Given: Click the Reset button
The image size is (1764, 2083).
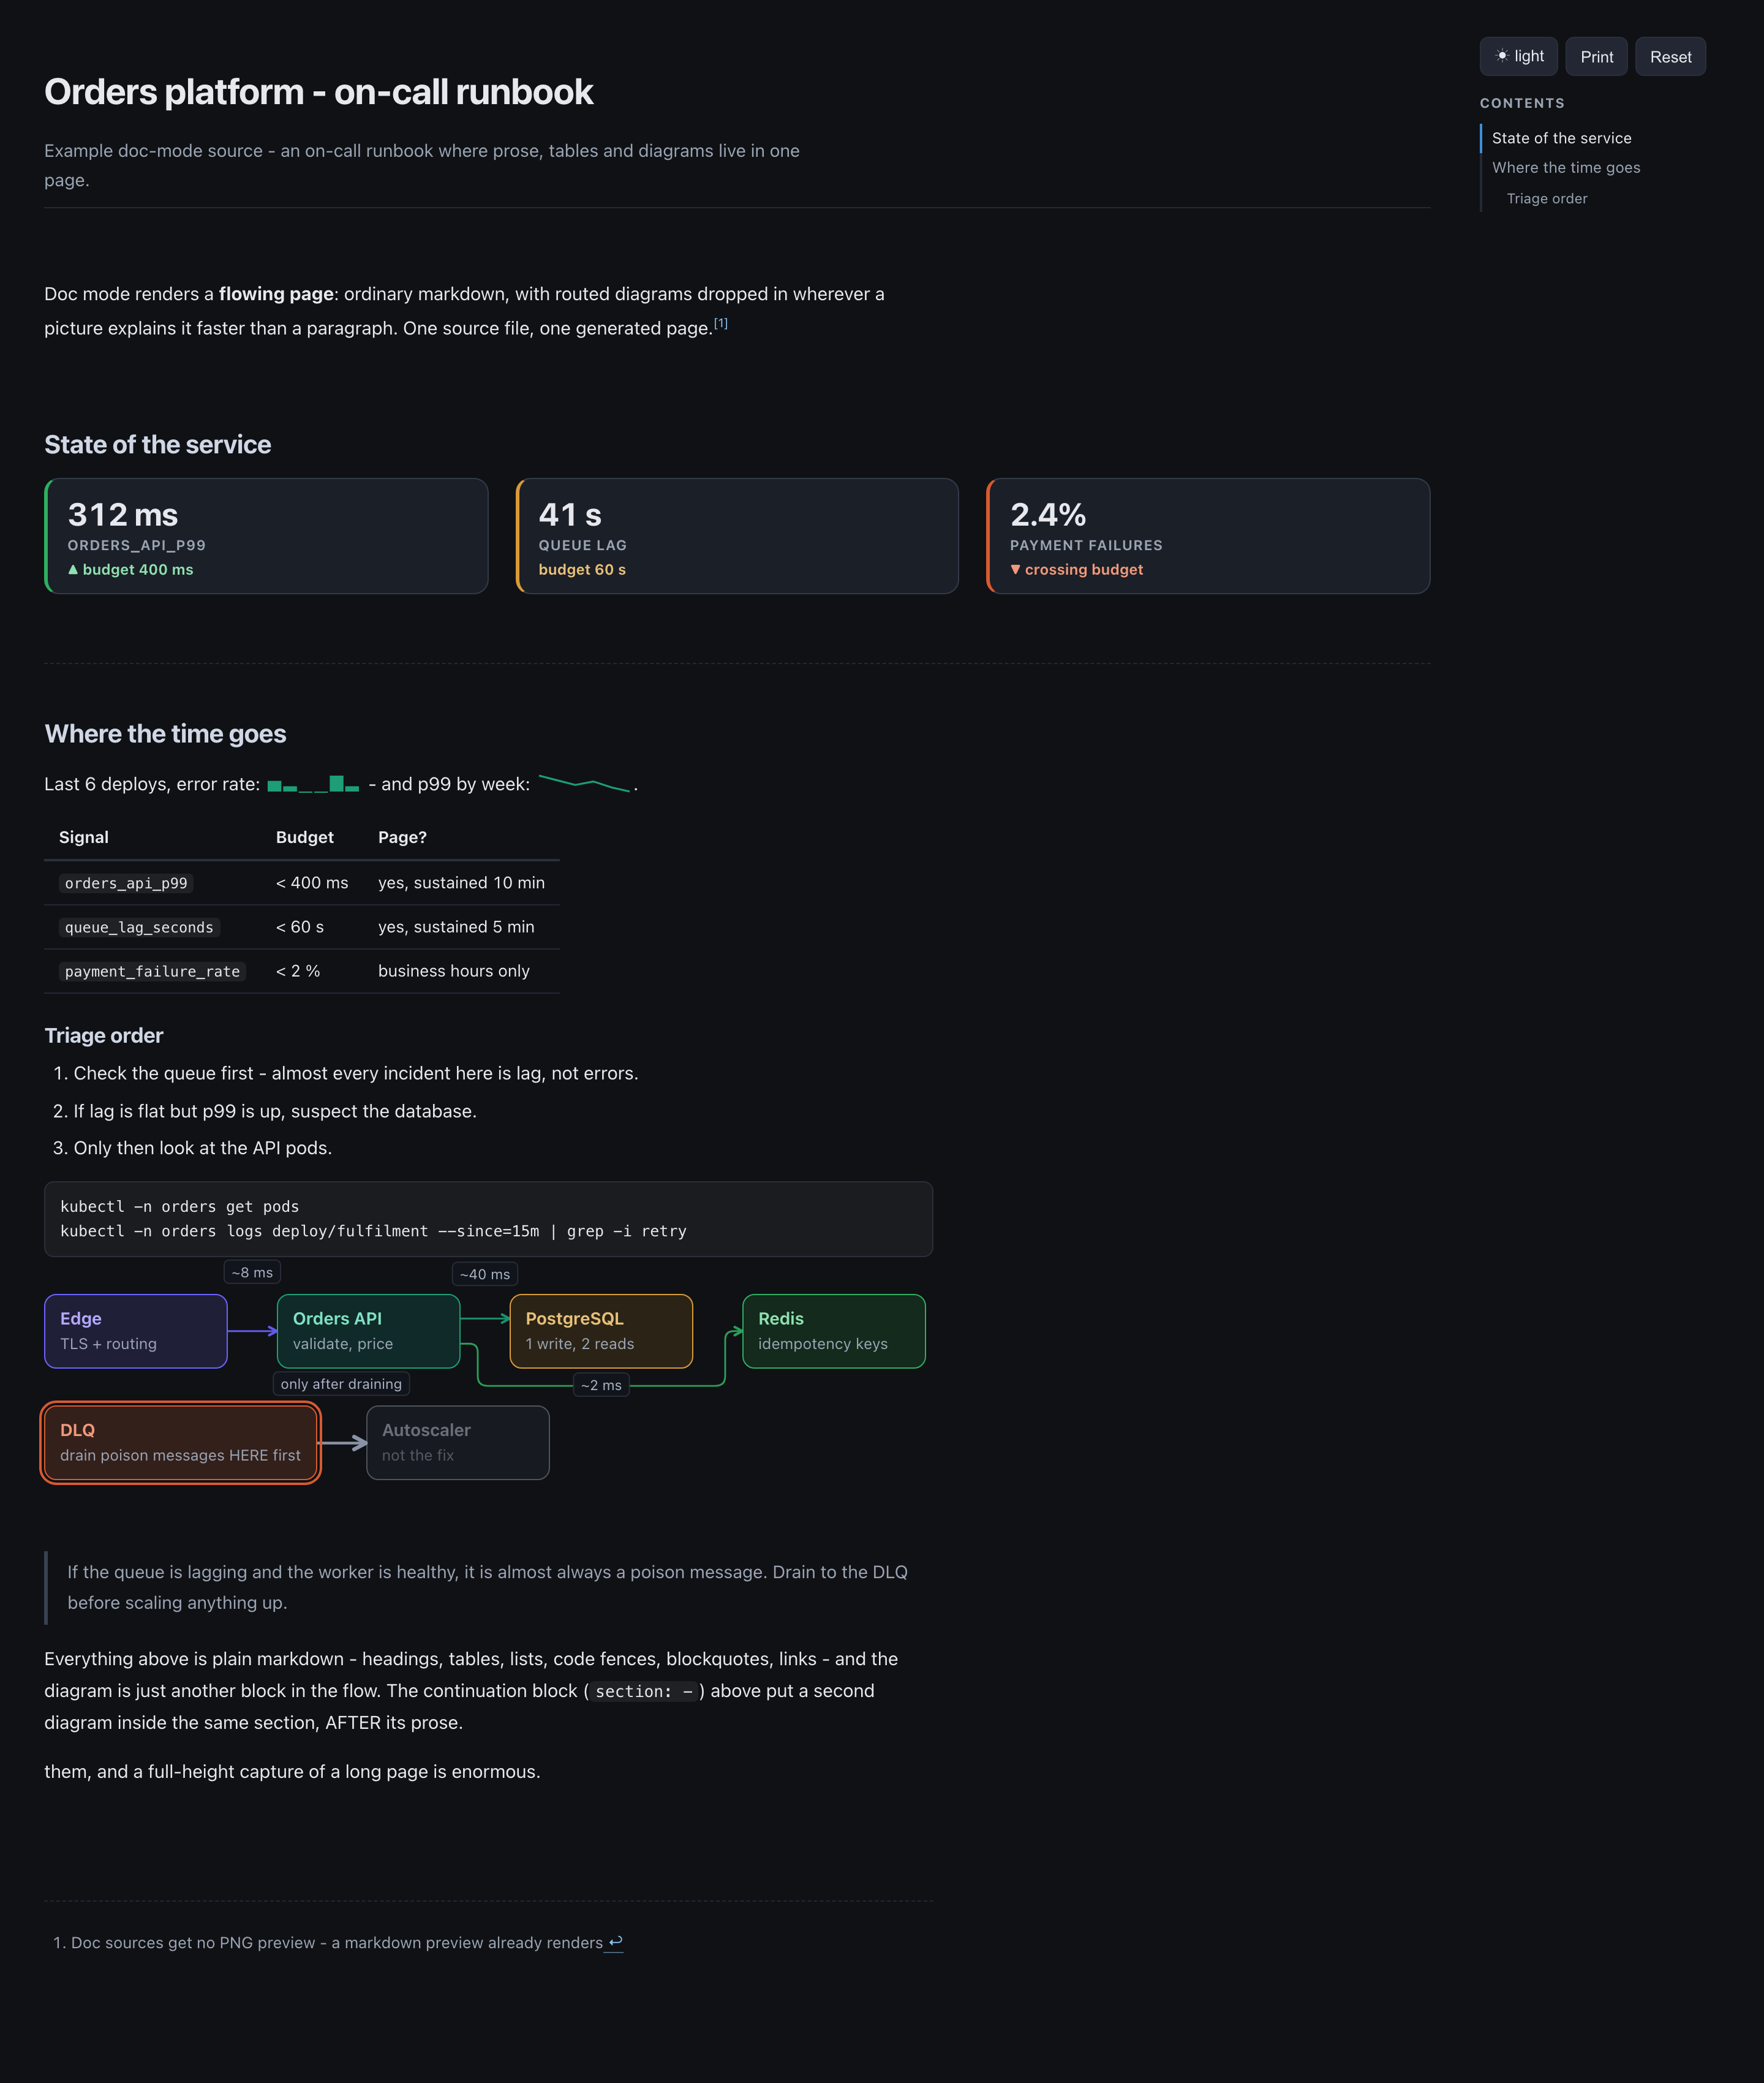Looking at the screenshot, I should tap(1670, 56).
